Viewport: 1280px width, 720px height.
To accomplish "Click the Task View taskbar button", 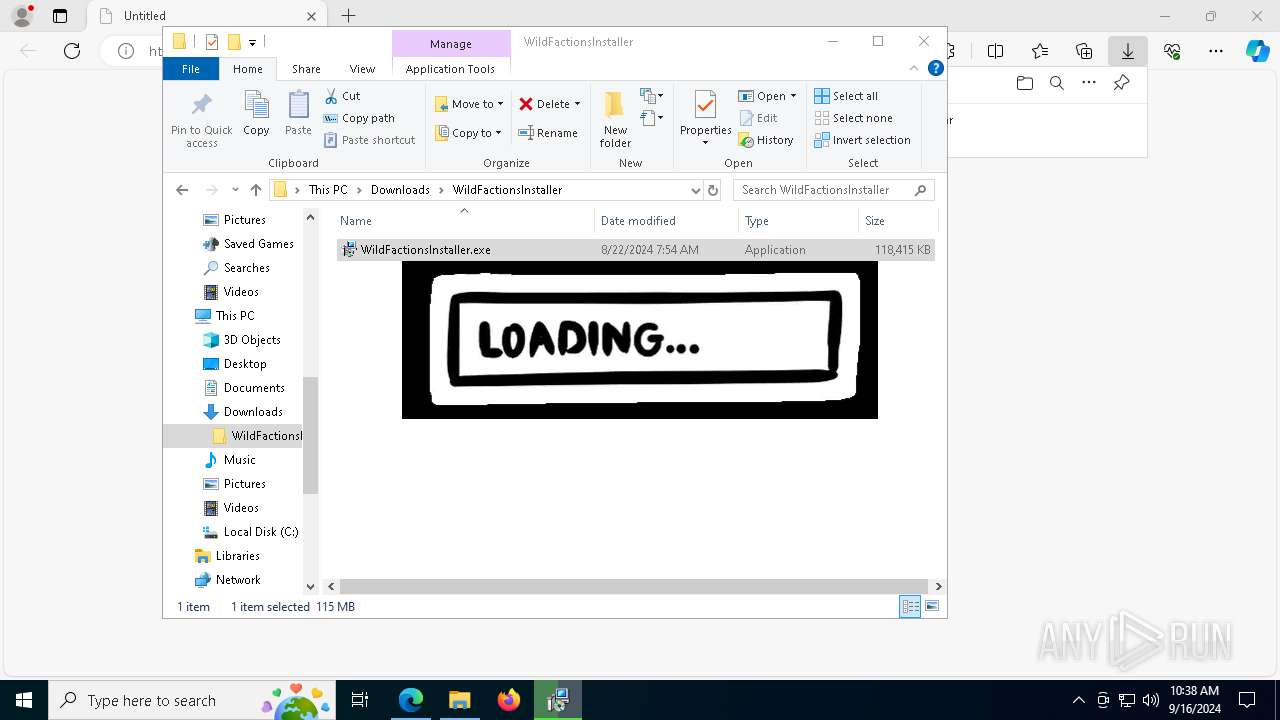I will (x=360, y=700).
